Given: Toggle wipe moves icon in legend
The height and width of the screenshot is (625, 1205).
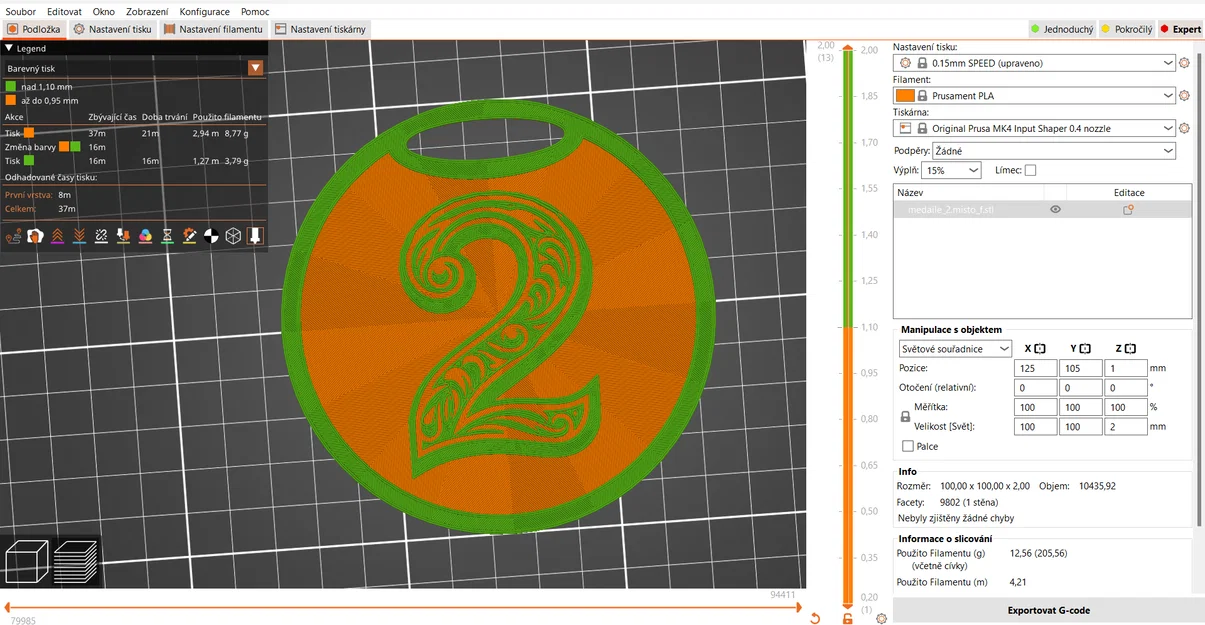Looking at the screenshot, I should tap(36, 236).
